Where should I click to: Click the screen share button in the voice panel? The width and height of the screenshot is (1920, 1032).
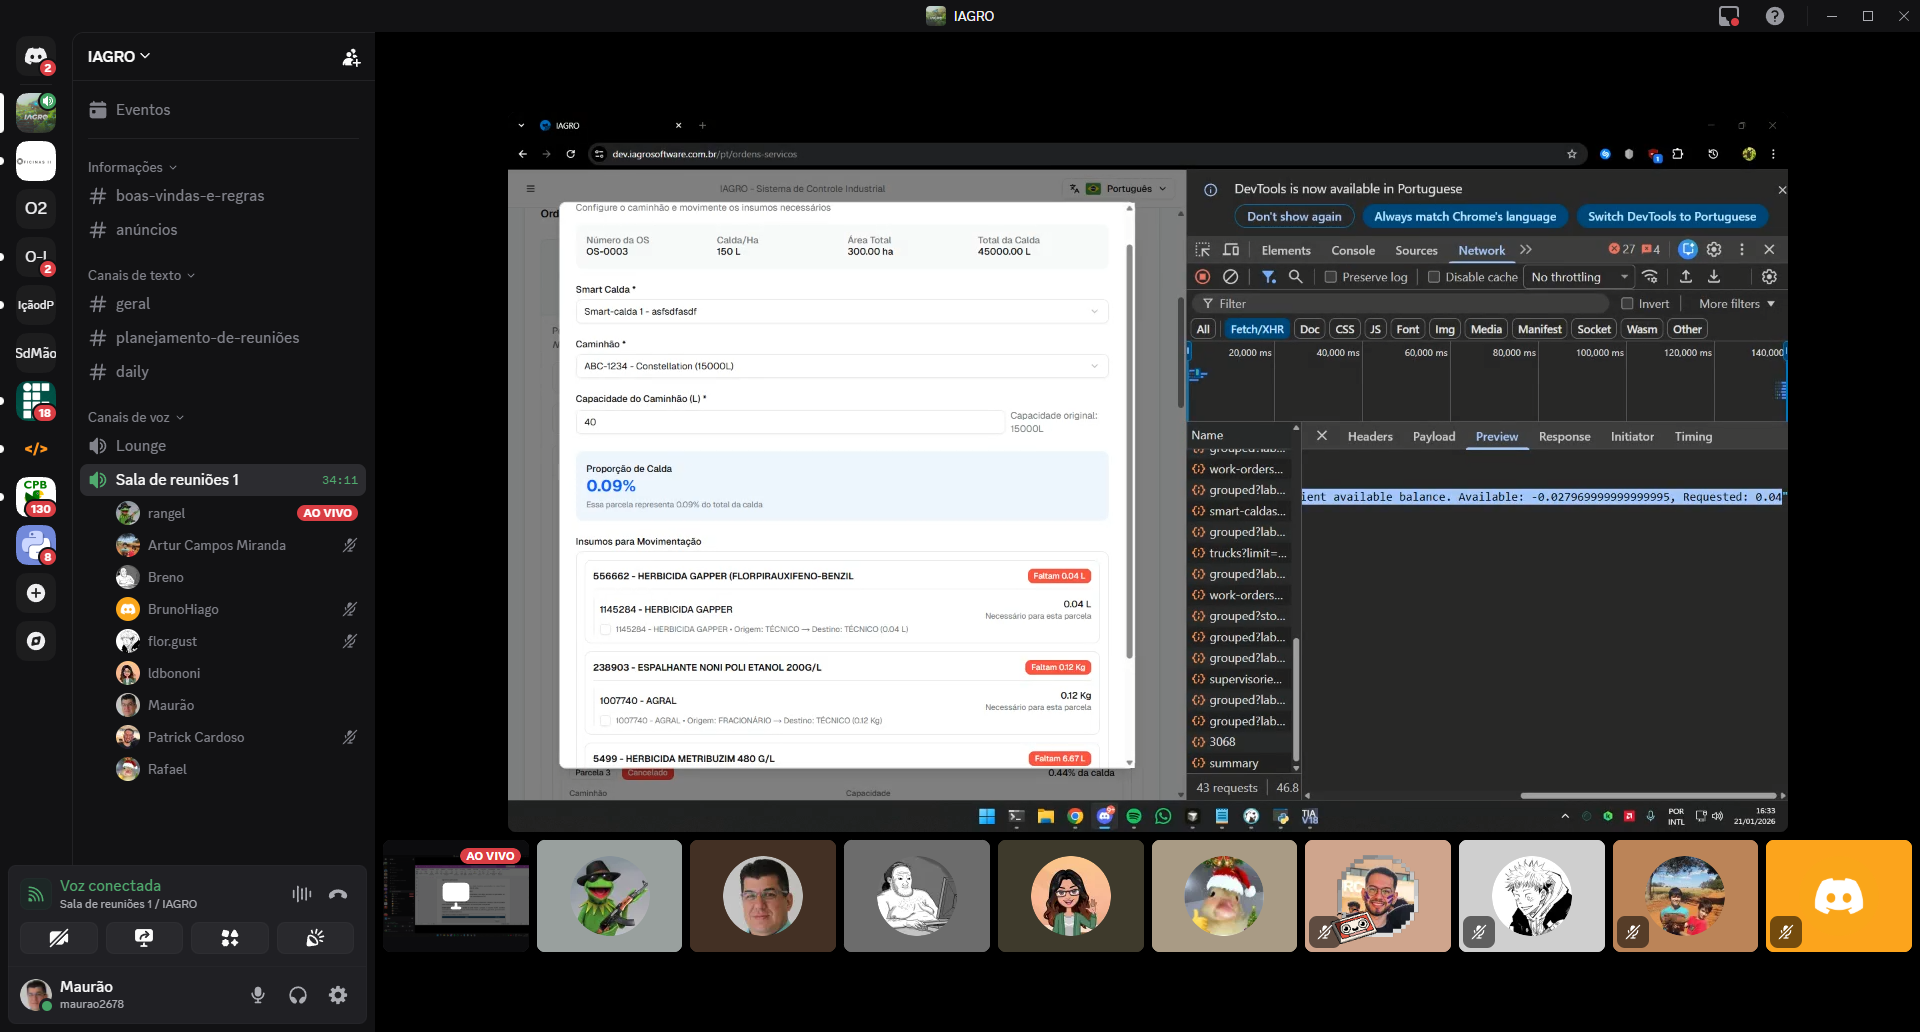pyautogui.click(x=144, y=938)
